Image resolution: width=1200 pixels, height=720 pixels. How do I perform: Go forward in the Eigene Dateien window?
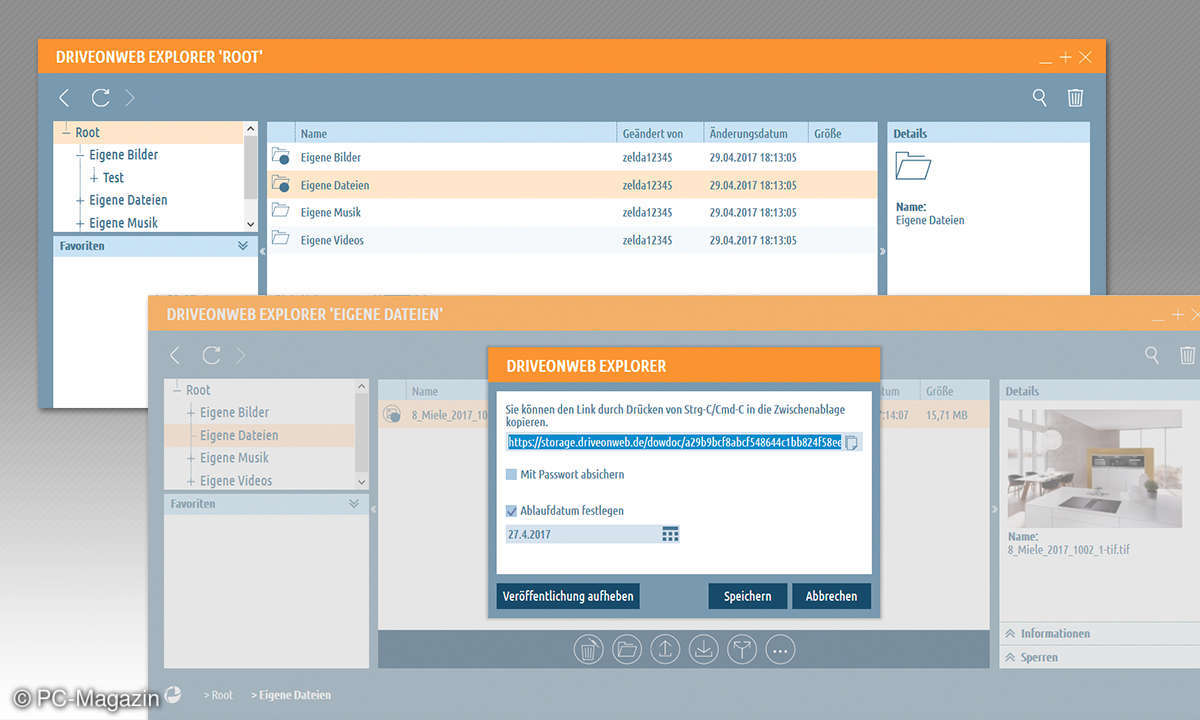(x=240, y=355)
